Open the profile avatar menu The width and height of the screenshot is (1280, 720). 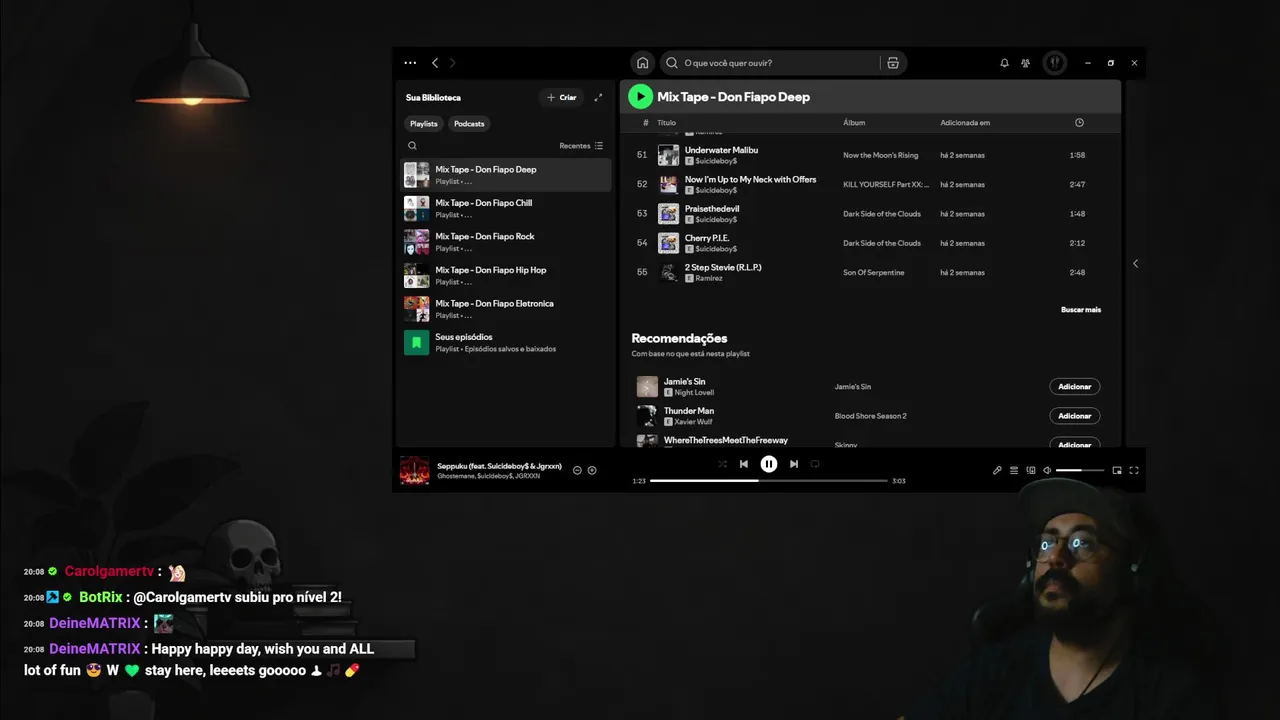click(x=1055, y=63)
